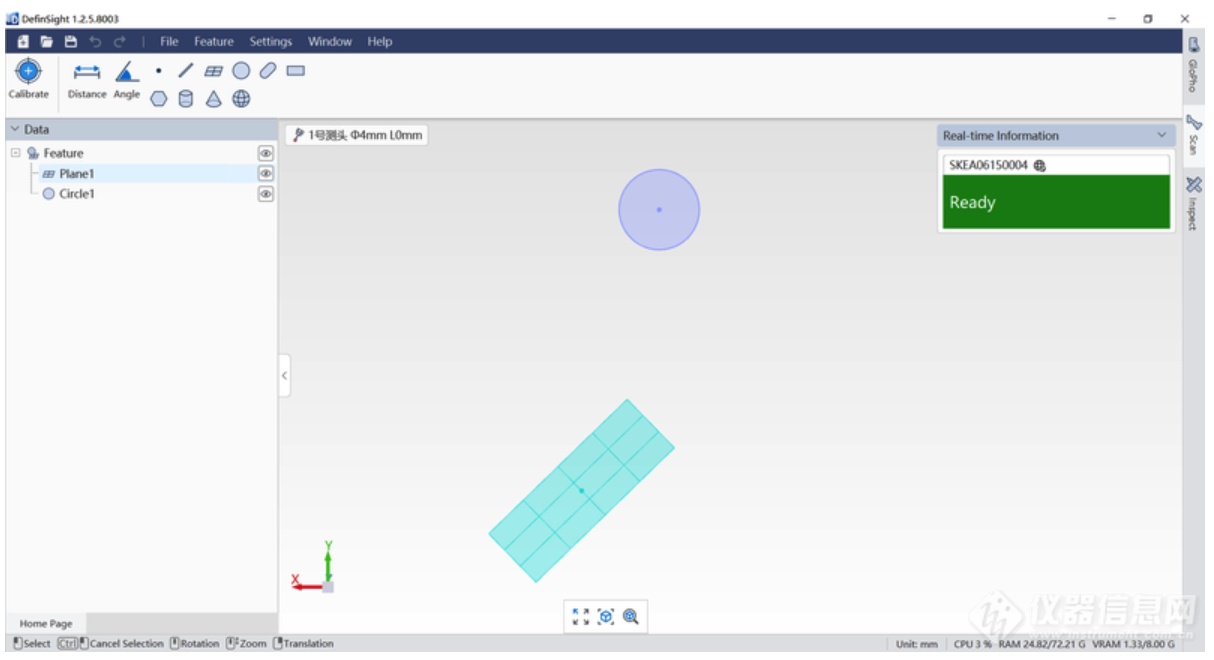The image size is (1214, 660).
Task: Toggle visibility of Circle1
Action: (266, 194)
